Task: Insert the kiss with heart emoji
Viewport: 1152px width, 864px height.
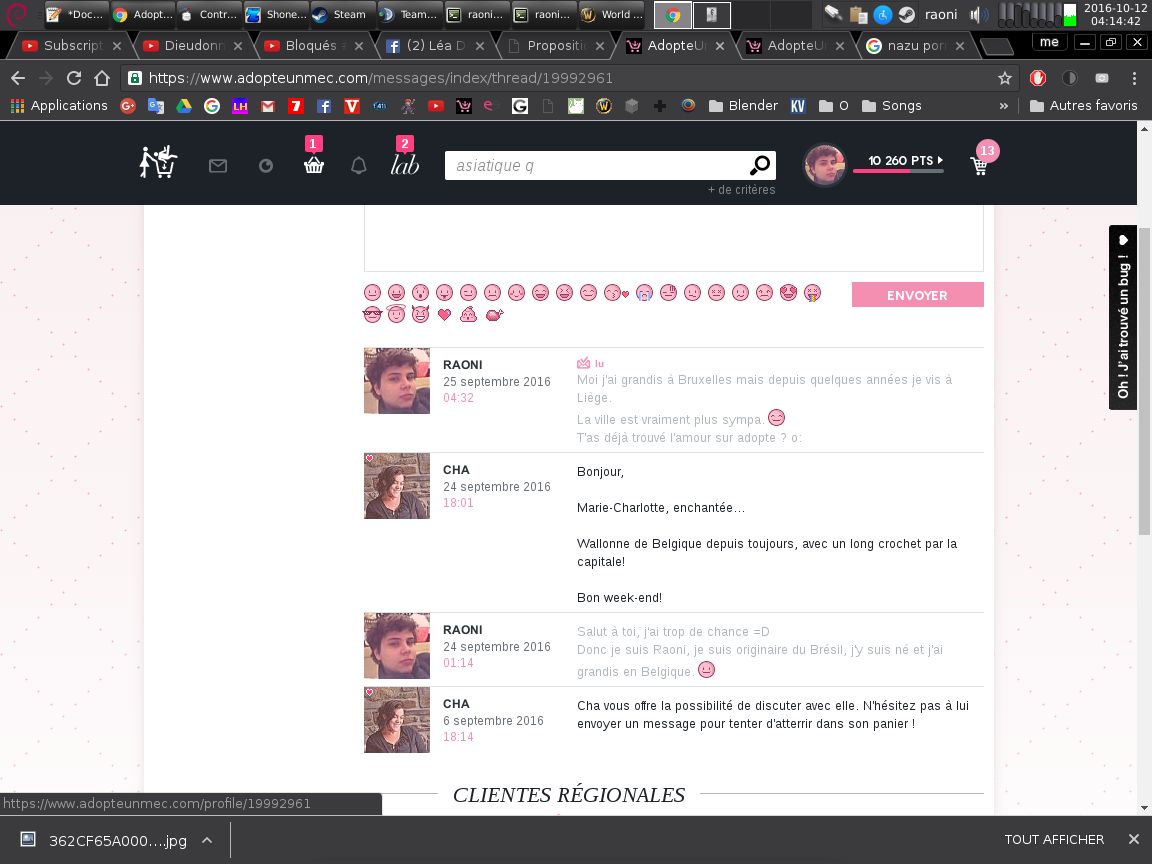Action: (616, 292)
